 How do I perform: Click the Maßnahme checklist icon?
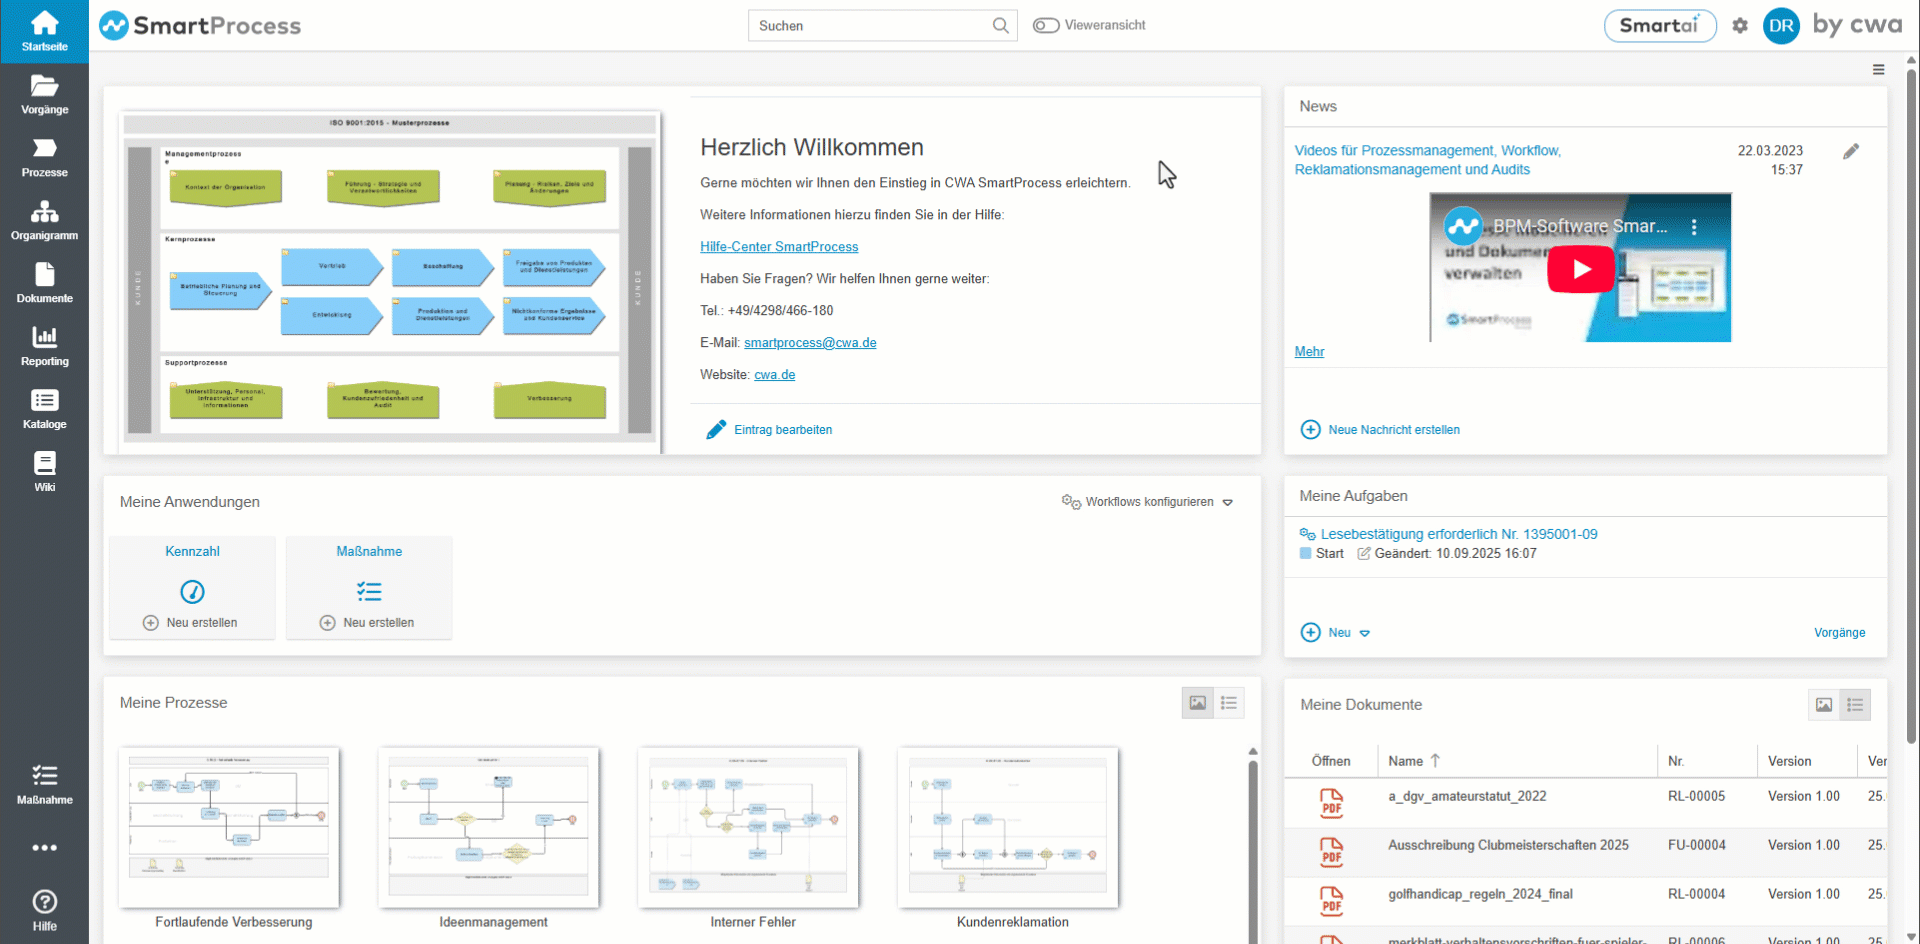(369, 592)
